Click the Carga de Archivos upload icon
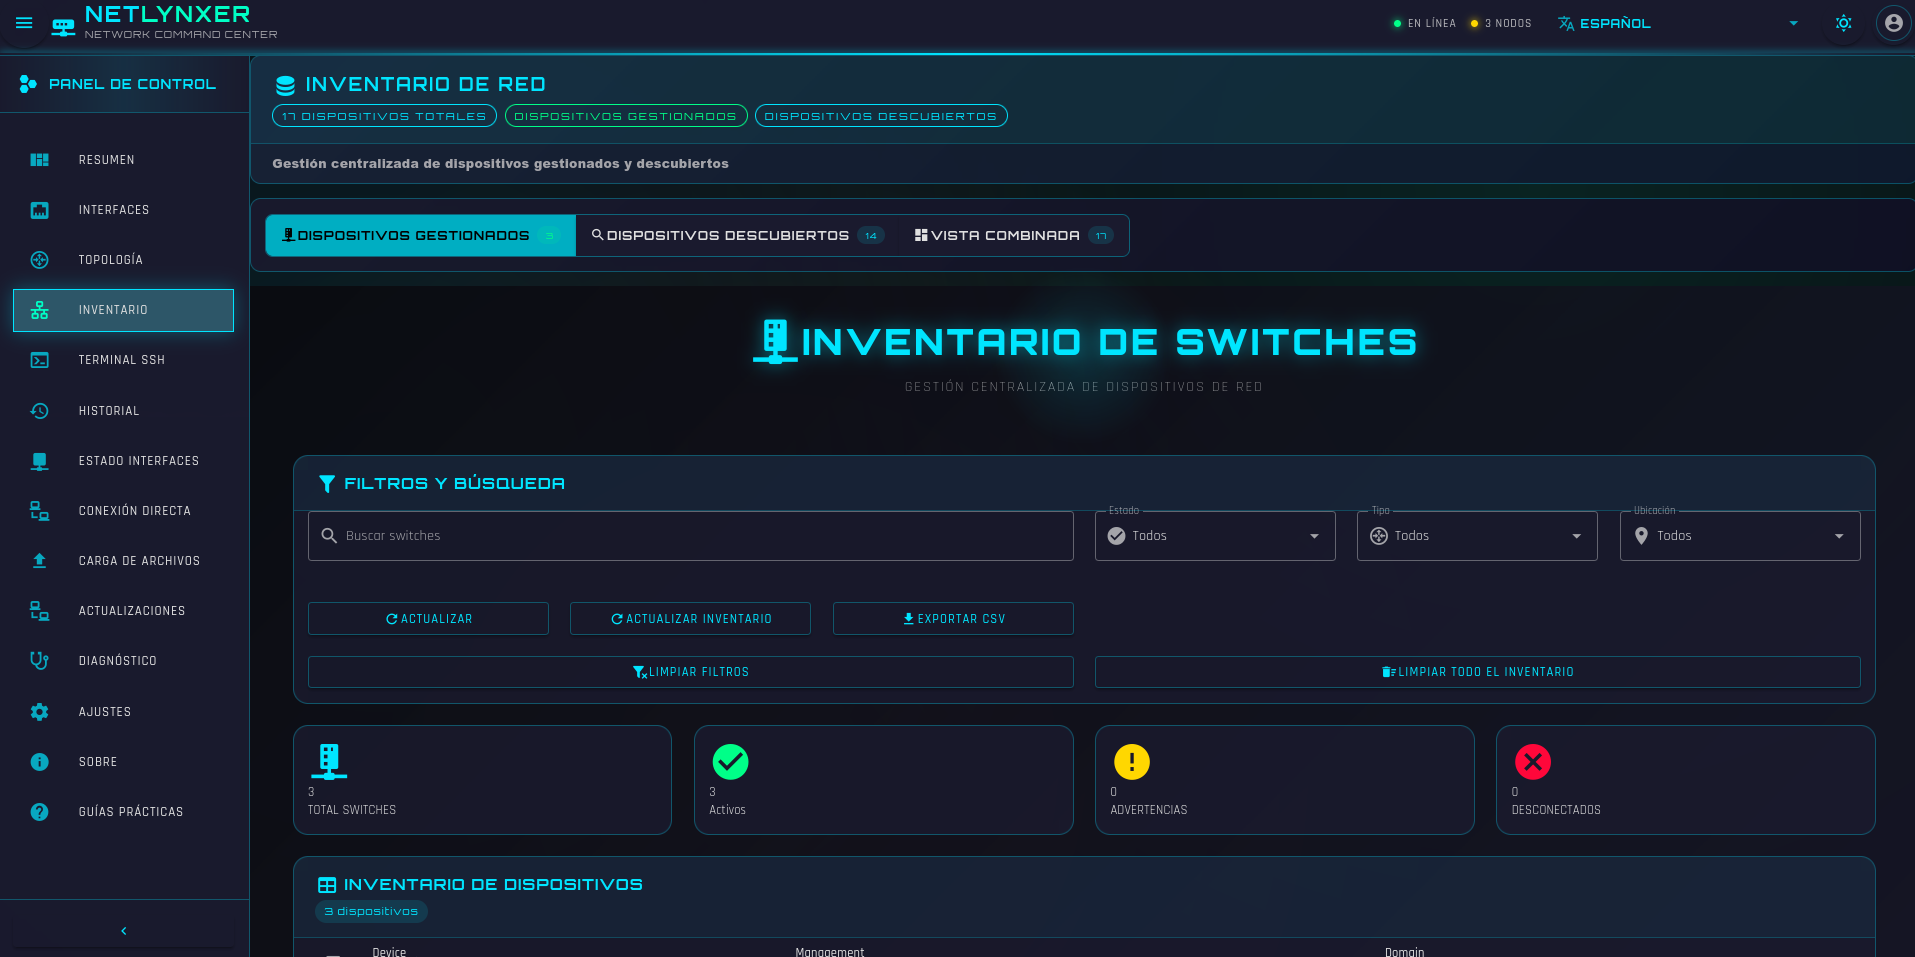 39,561
